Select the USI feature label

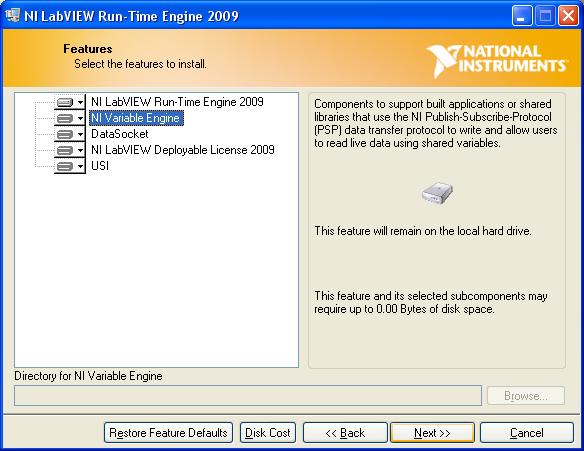pos(100,166)
